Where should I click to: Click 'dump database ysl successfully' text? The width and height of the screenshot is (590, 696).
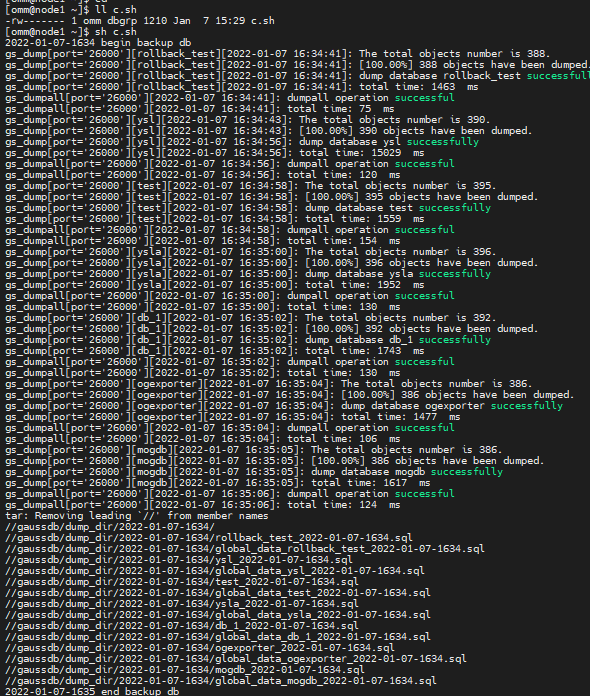tap(389, 142)
